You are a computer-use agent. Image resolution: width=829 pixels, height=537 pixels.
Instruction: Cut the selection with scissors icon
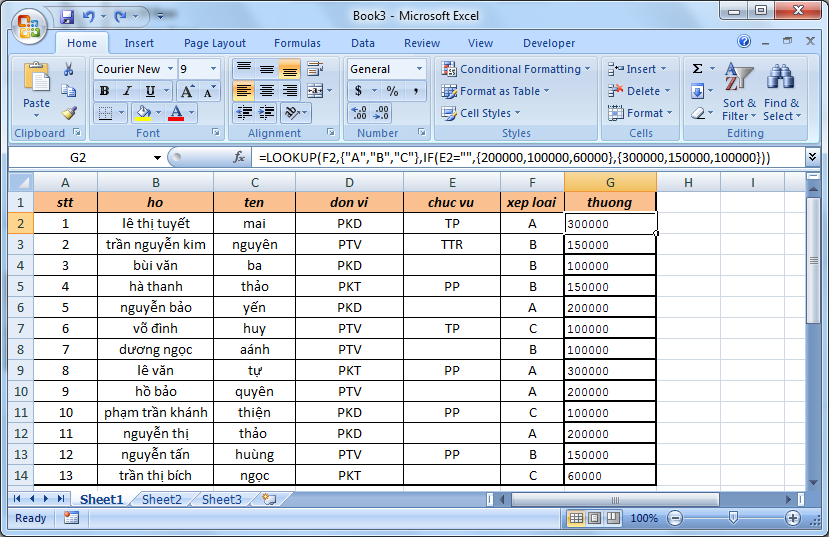[69, 69]
